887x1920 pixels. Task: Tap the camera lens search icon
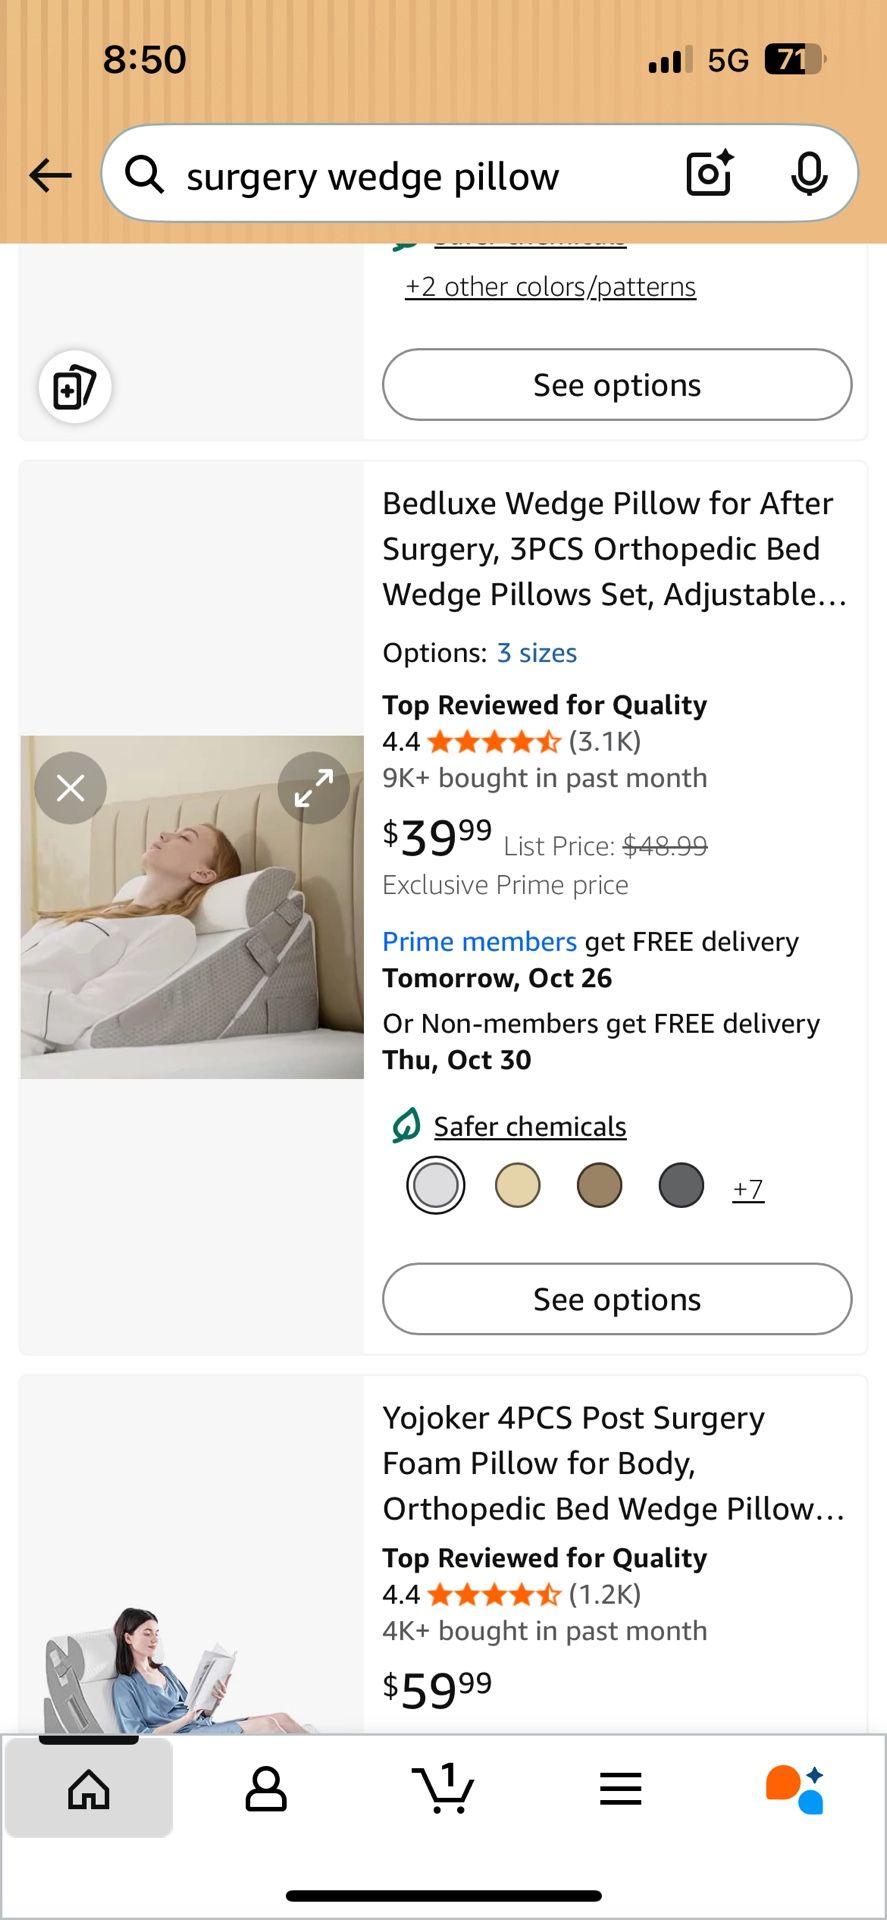(x=709, y=174)
